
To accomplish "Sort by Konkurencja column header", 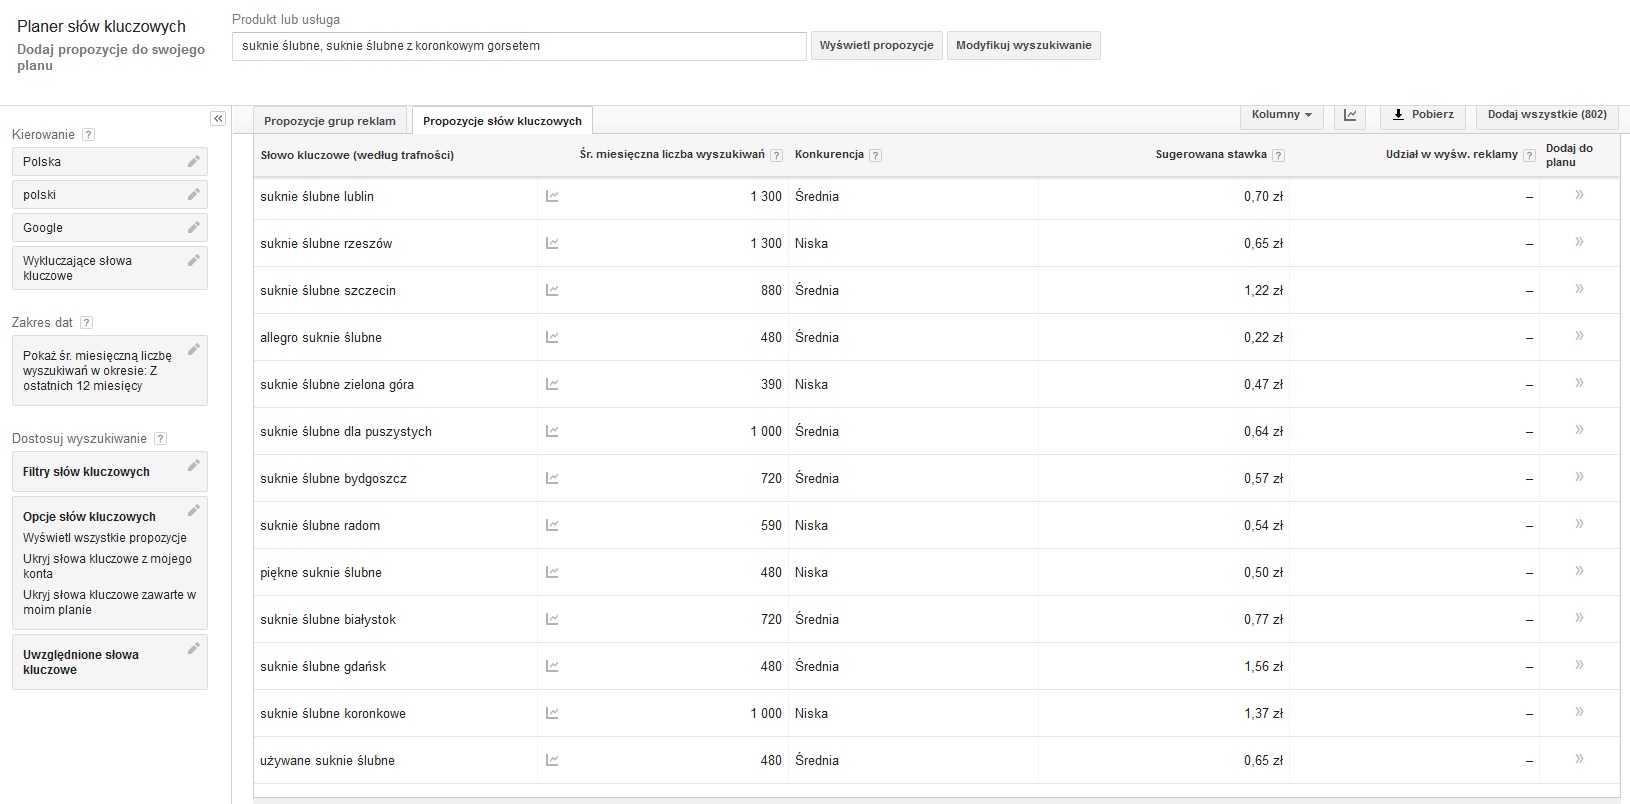I will point(829,154).
